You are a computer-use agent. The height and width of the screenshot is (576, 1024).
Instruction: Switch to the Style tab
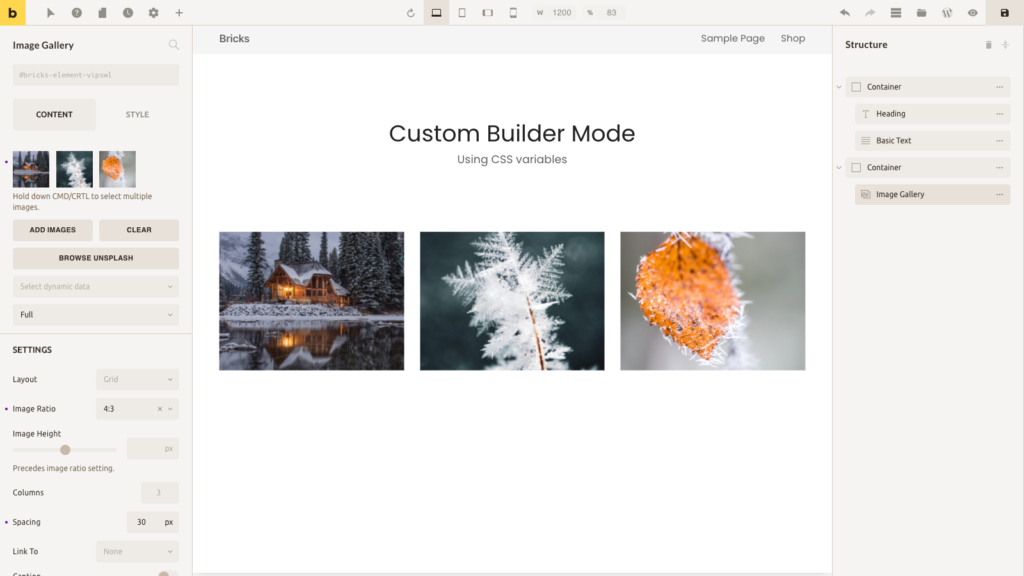pos(137,115)
